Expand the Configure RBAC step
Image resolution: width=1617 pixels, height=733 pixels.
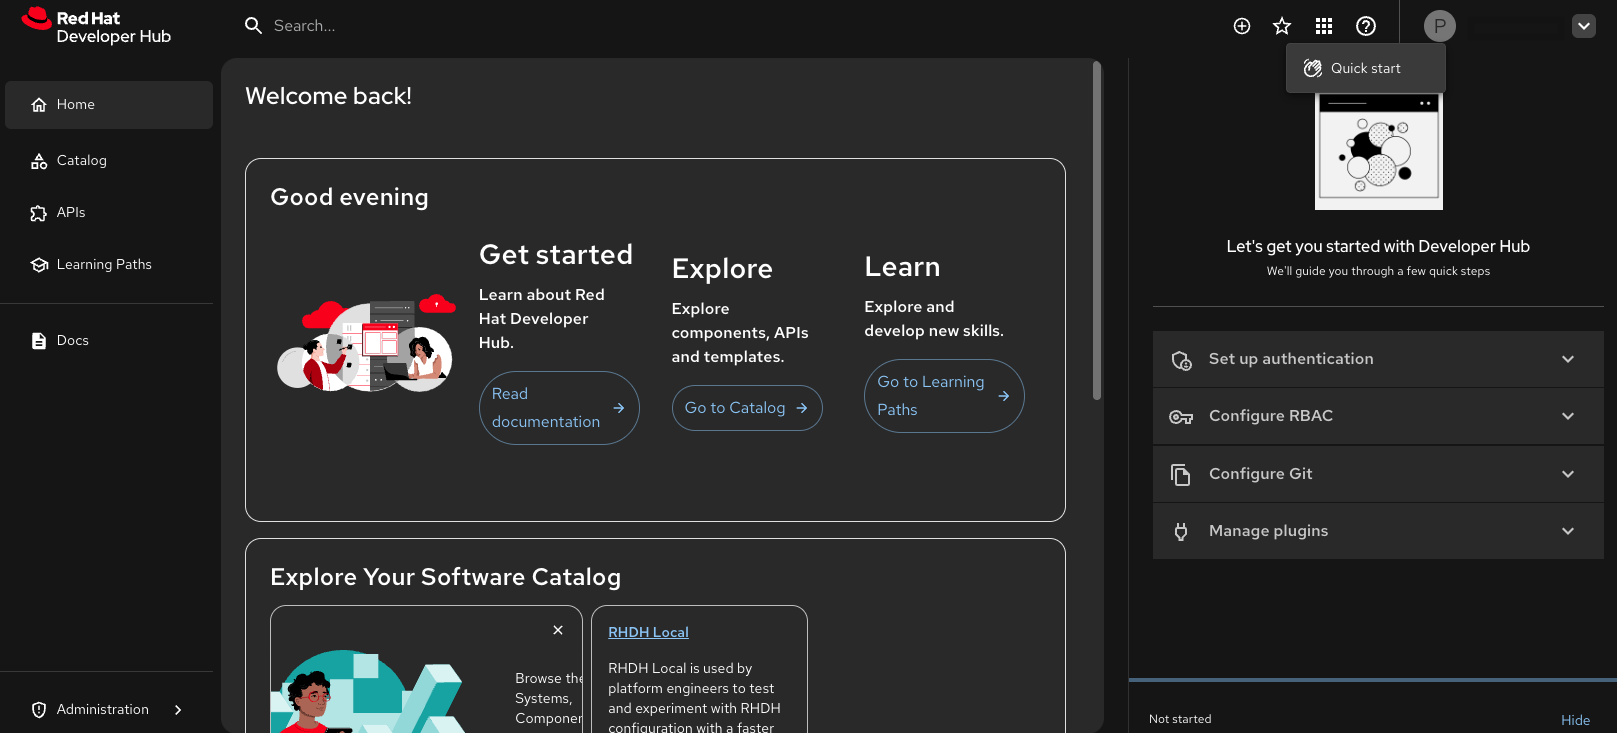click(1377, 416)
